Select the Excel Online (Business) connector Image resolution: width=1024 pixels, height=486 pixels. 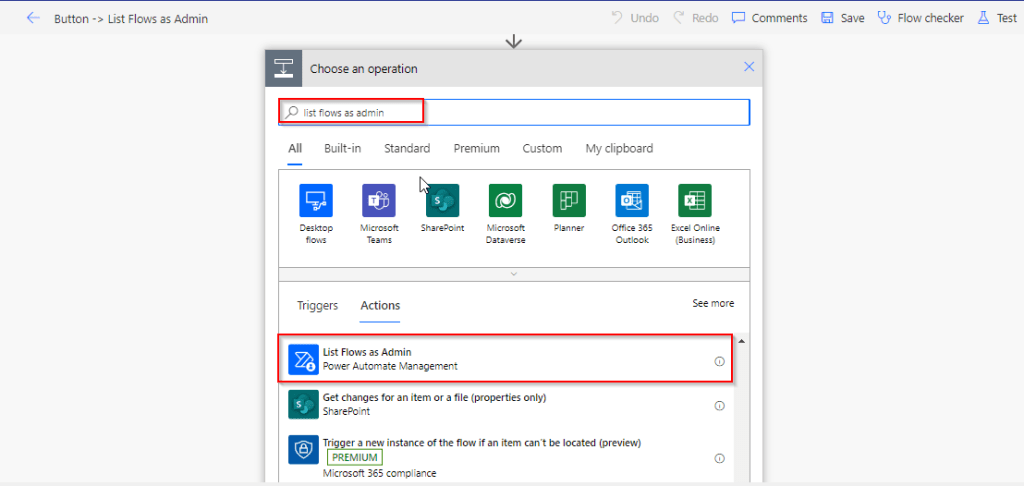point(695,201)
